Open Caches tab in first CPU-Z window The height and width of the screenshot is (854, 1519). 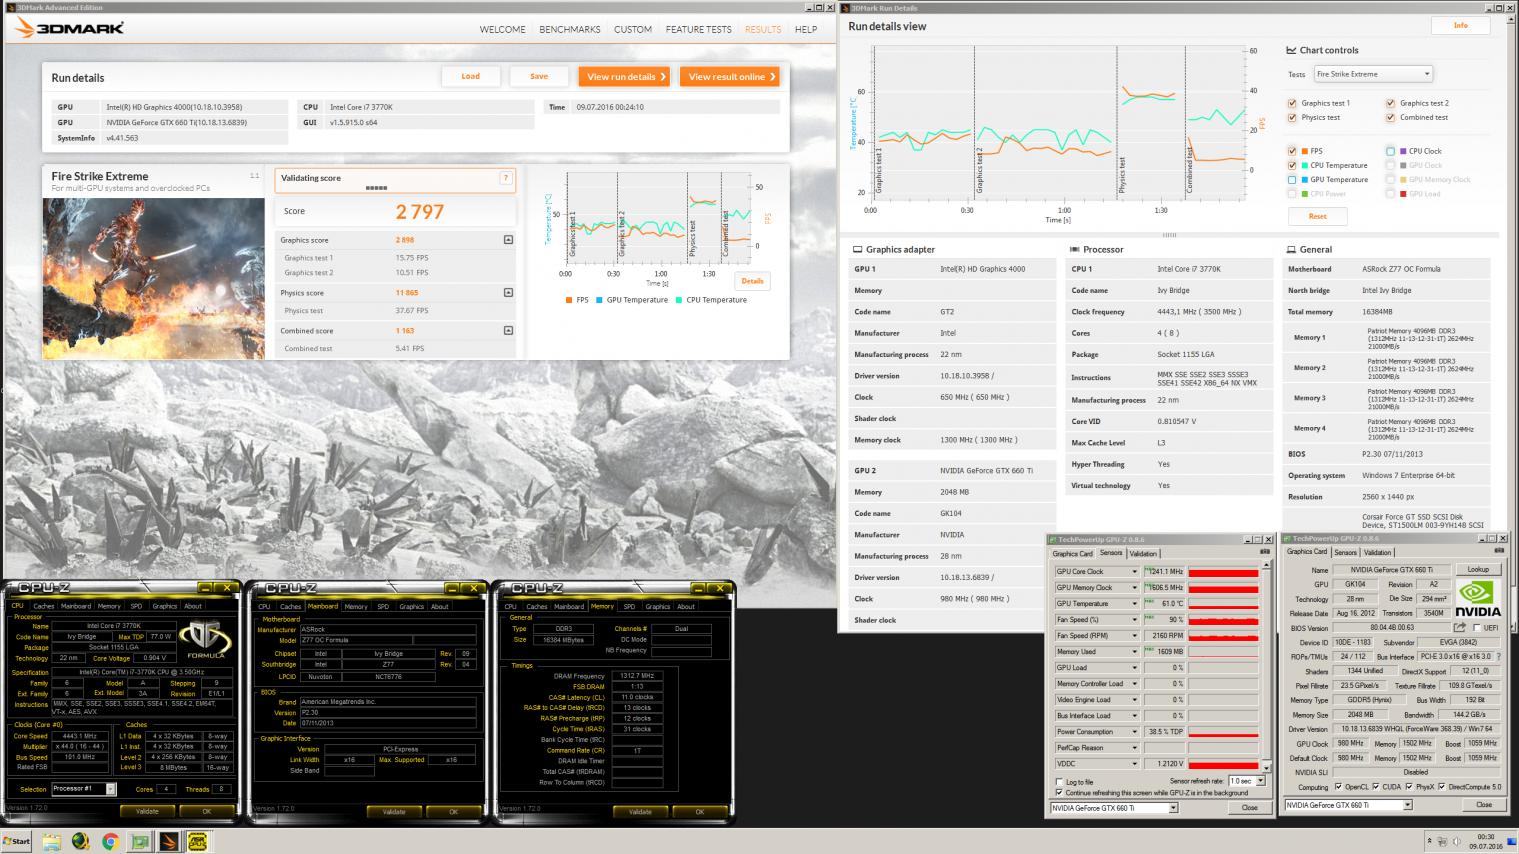[43, 606]
